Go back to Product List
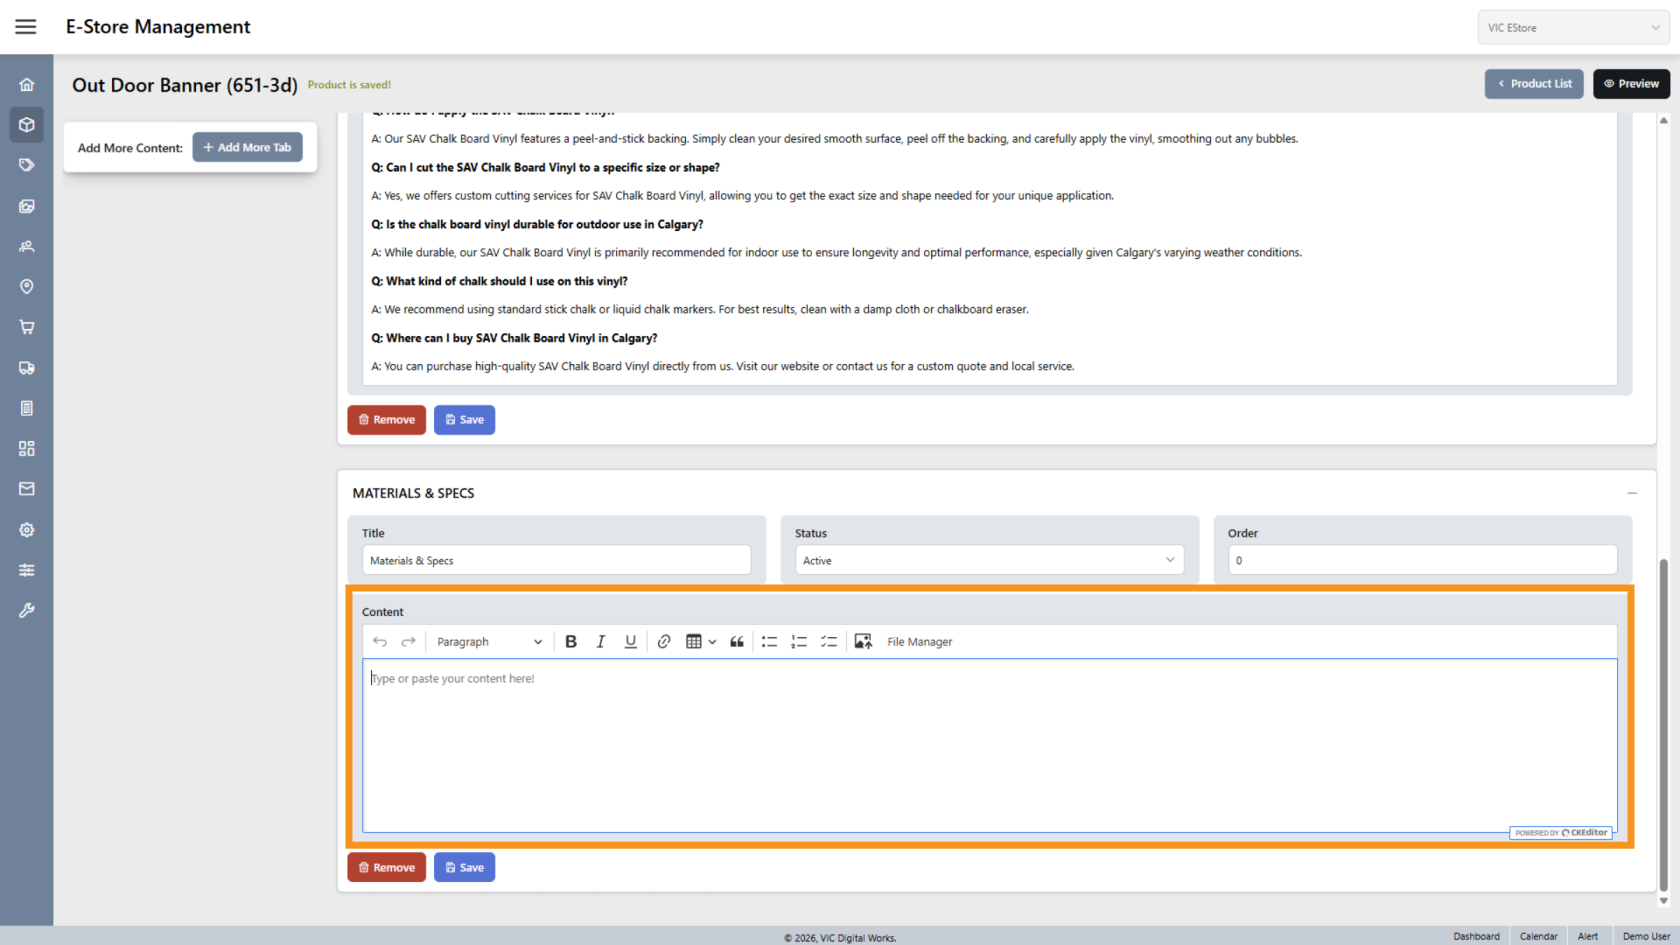Screen dimensions: 1680x945 (x=1534, y=84)
